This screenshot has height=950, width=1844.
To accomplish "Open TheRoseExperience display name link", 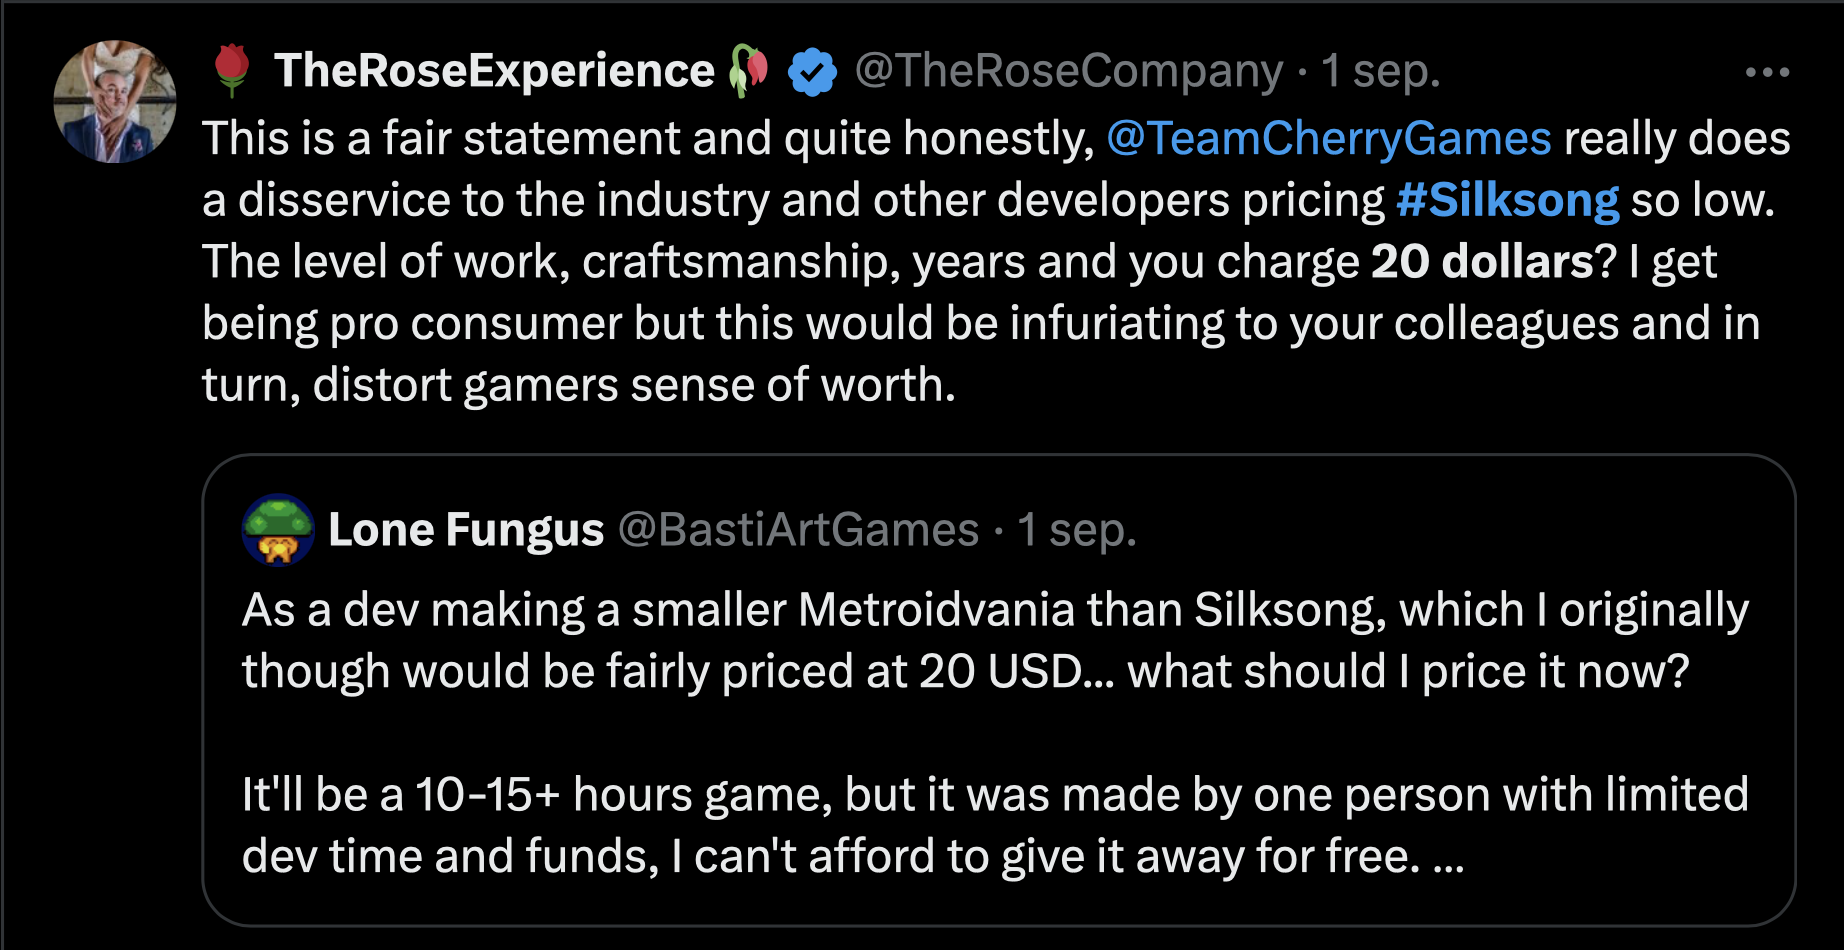I will tap(494, 71).
